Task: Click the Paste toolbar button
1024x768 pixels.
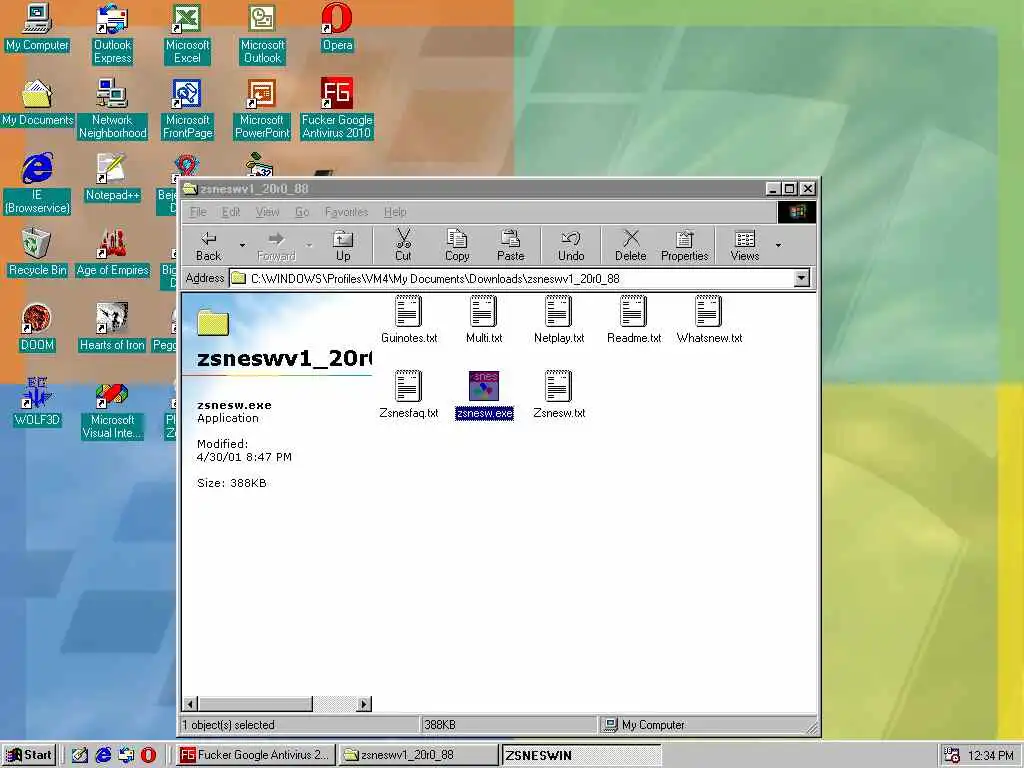Action: pos(511,246)
